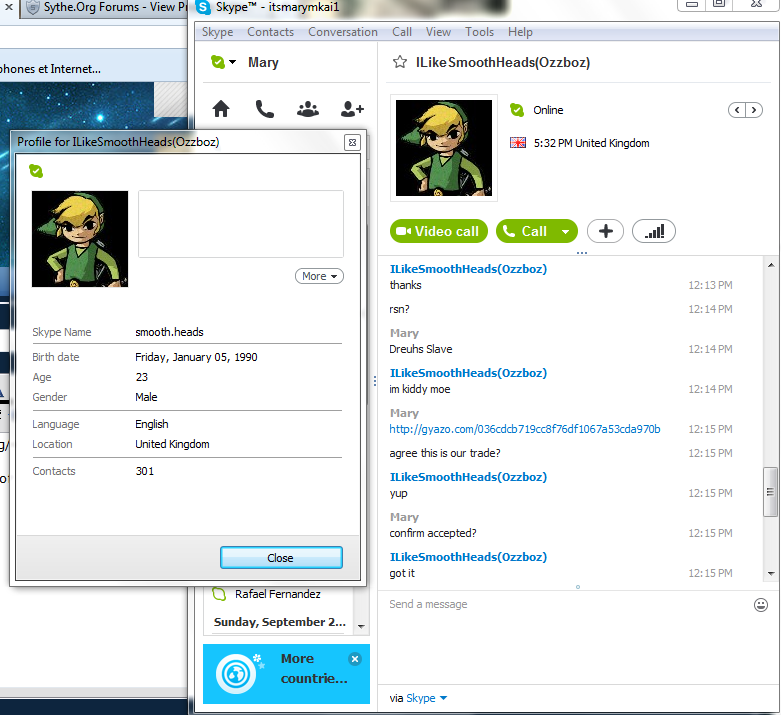Open the Conversation menu
781x715 pixels.
click(343, 32)
